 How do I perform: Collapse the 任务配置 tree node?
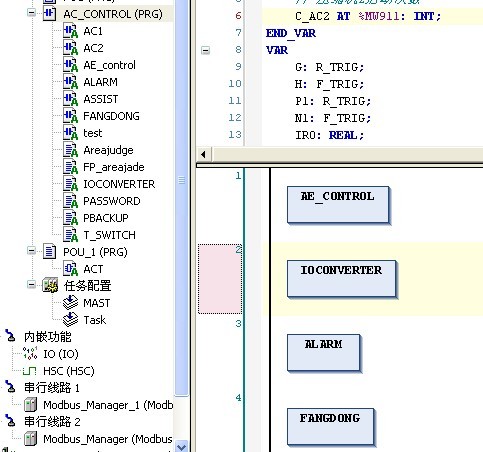32,285
